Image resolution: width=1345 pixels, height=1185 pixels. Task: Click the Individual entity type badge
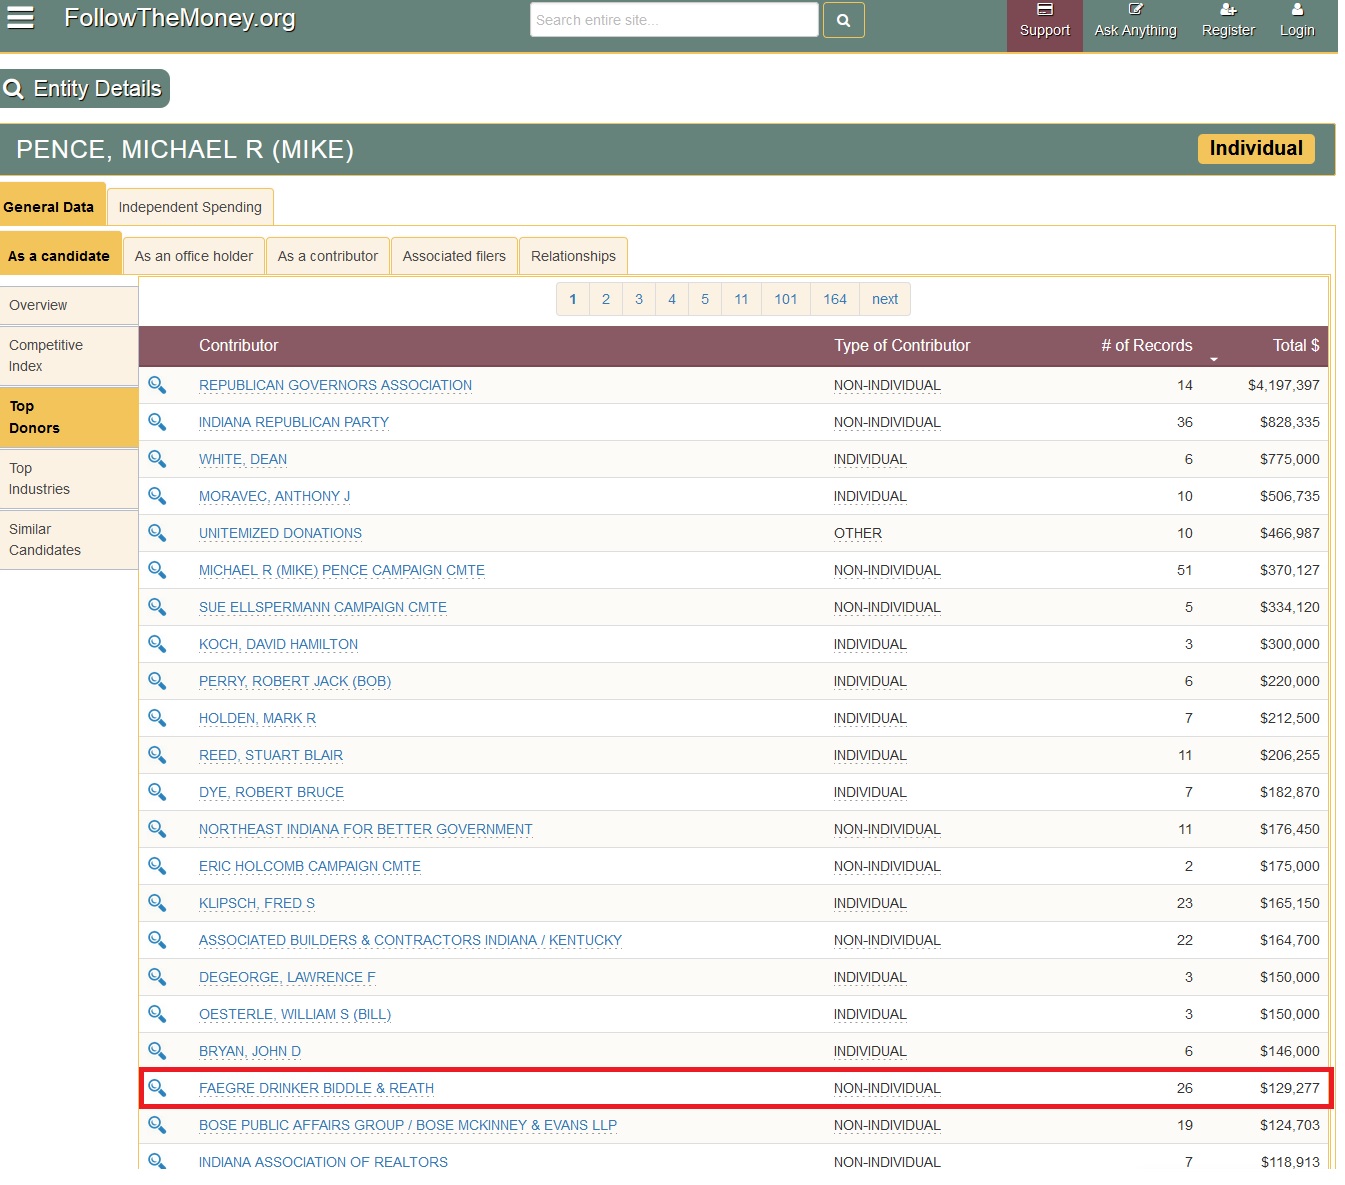1256,149
